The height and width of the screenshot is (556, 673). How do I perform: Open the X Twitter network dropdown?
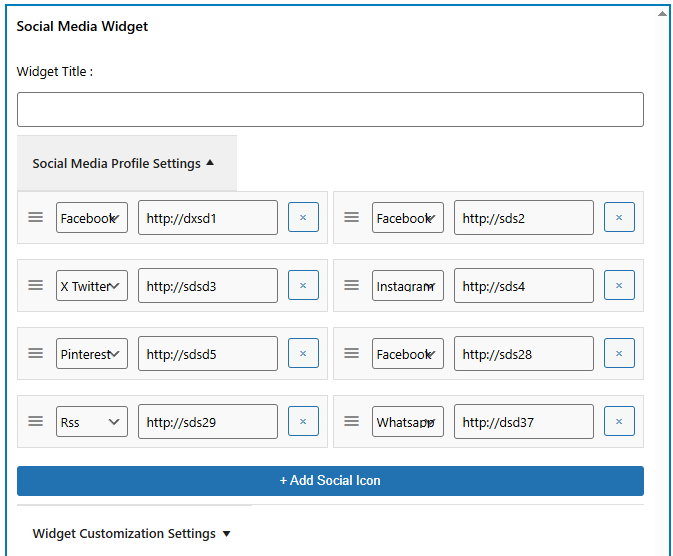pyautogui.click(x=92, y=286)
